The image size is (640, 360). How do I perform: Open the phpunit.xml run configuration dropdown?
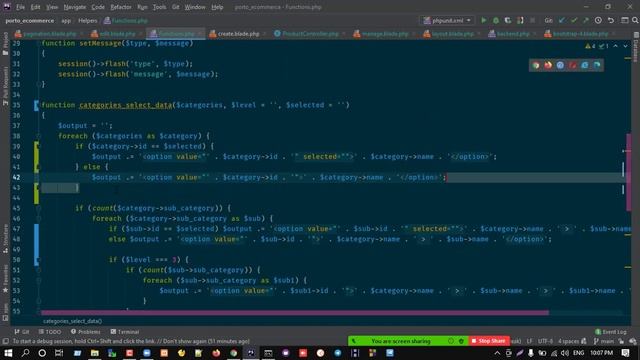click(x=447, y=20)
